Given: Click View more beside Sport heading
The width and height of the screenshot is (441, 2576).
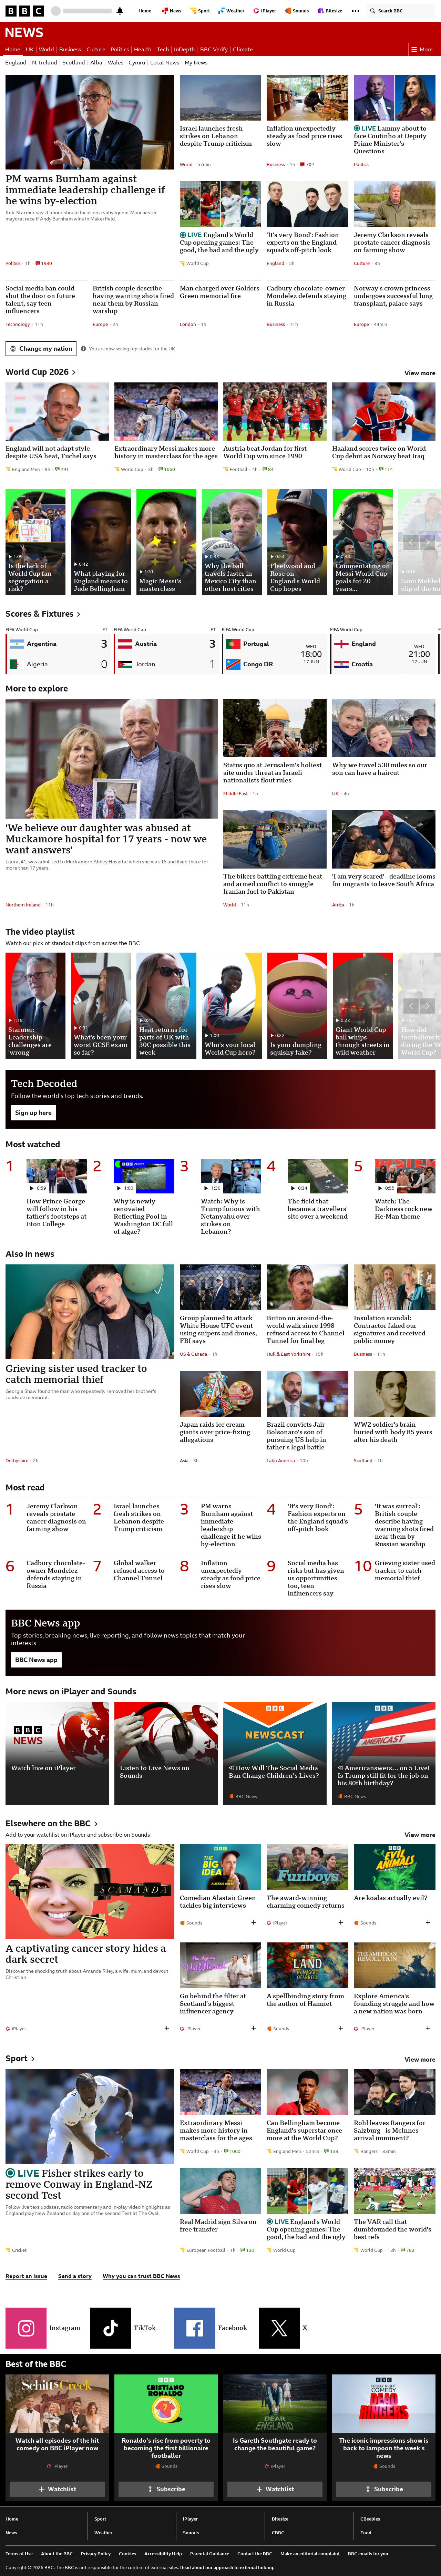Looking at the screenshot, I should pos(420,2060).
